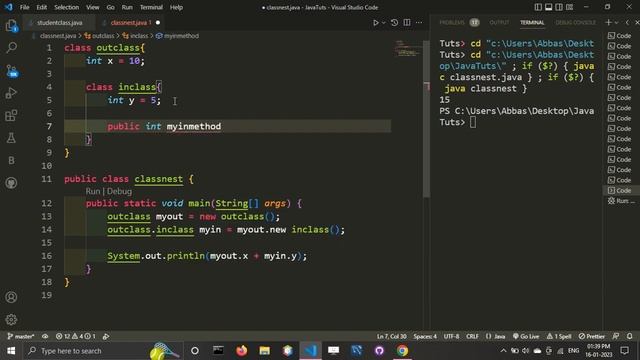Click cloud sync icon in status bar
Screen dimensions: 640x360
click(45, 336)
